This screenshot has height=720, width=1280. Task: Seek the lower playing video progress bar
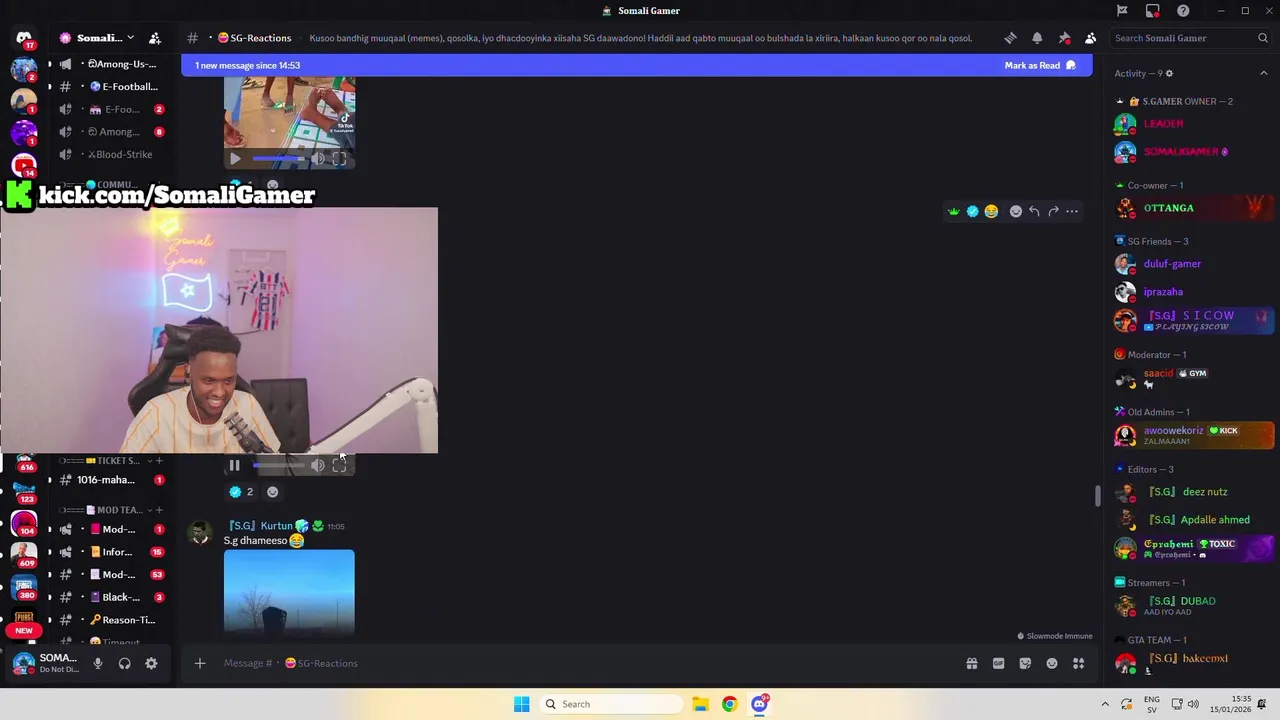[x=278, y=465]
